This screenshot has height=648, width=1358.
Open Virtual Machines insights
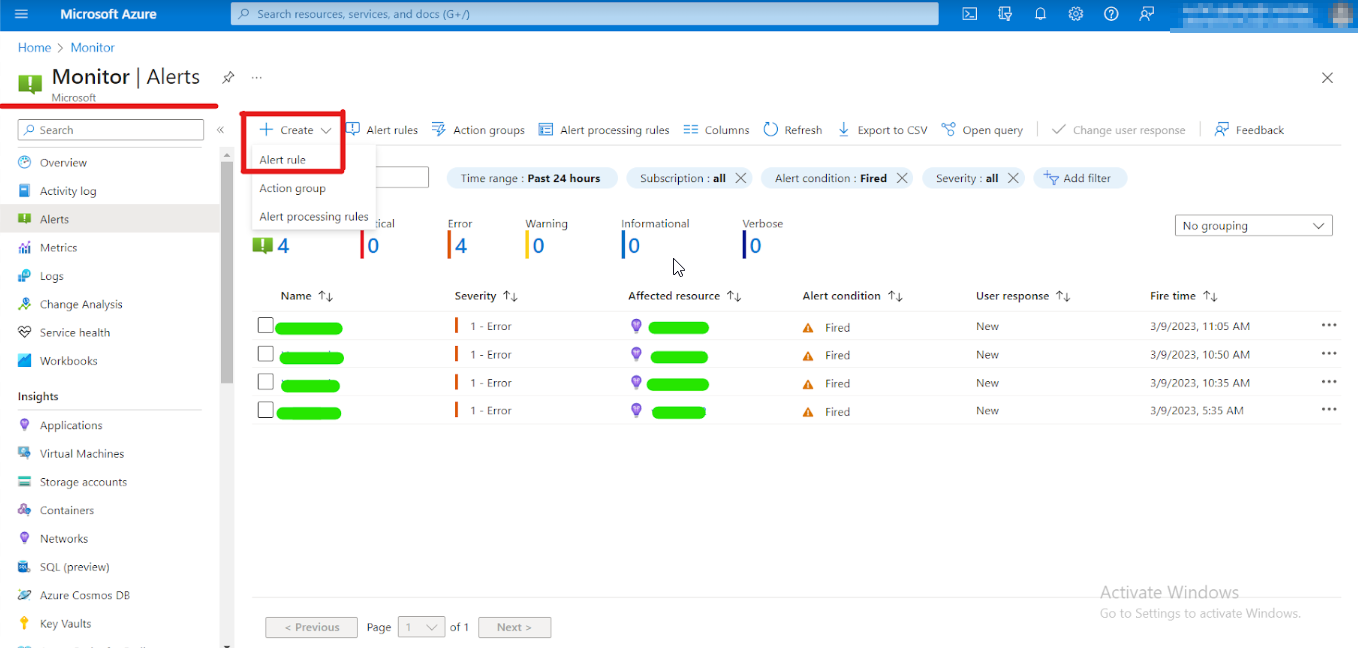pyautogui.click(x=82, y=453)
